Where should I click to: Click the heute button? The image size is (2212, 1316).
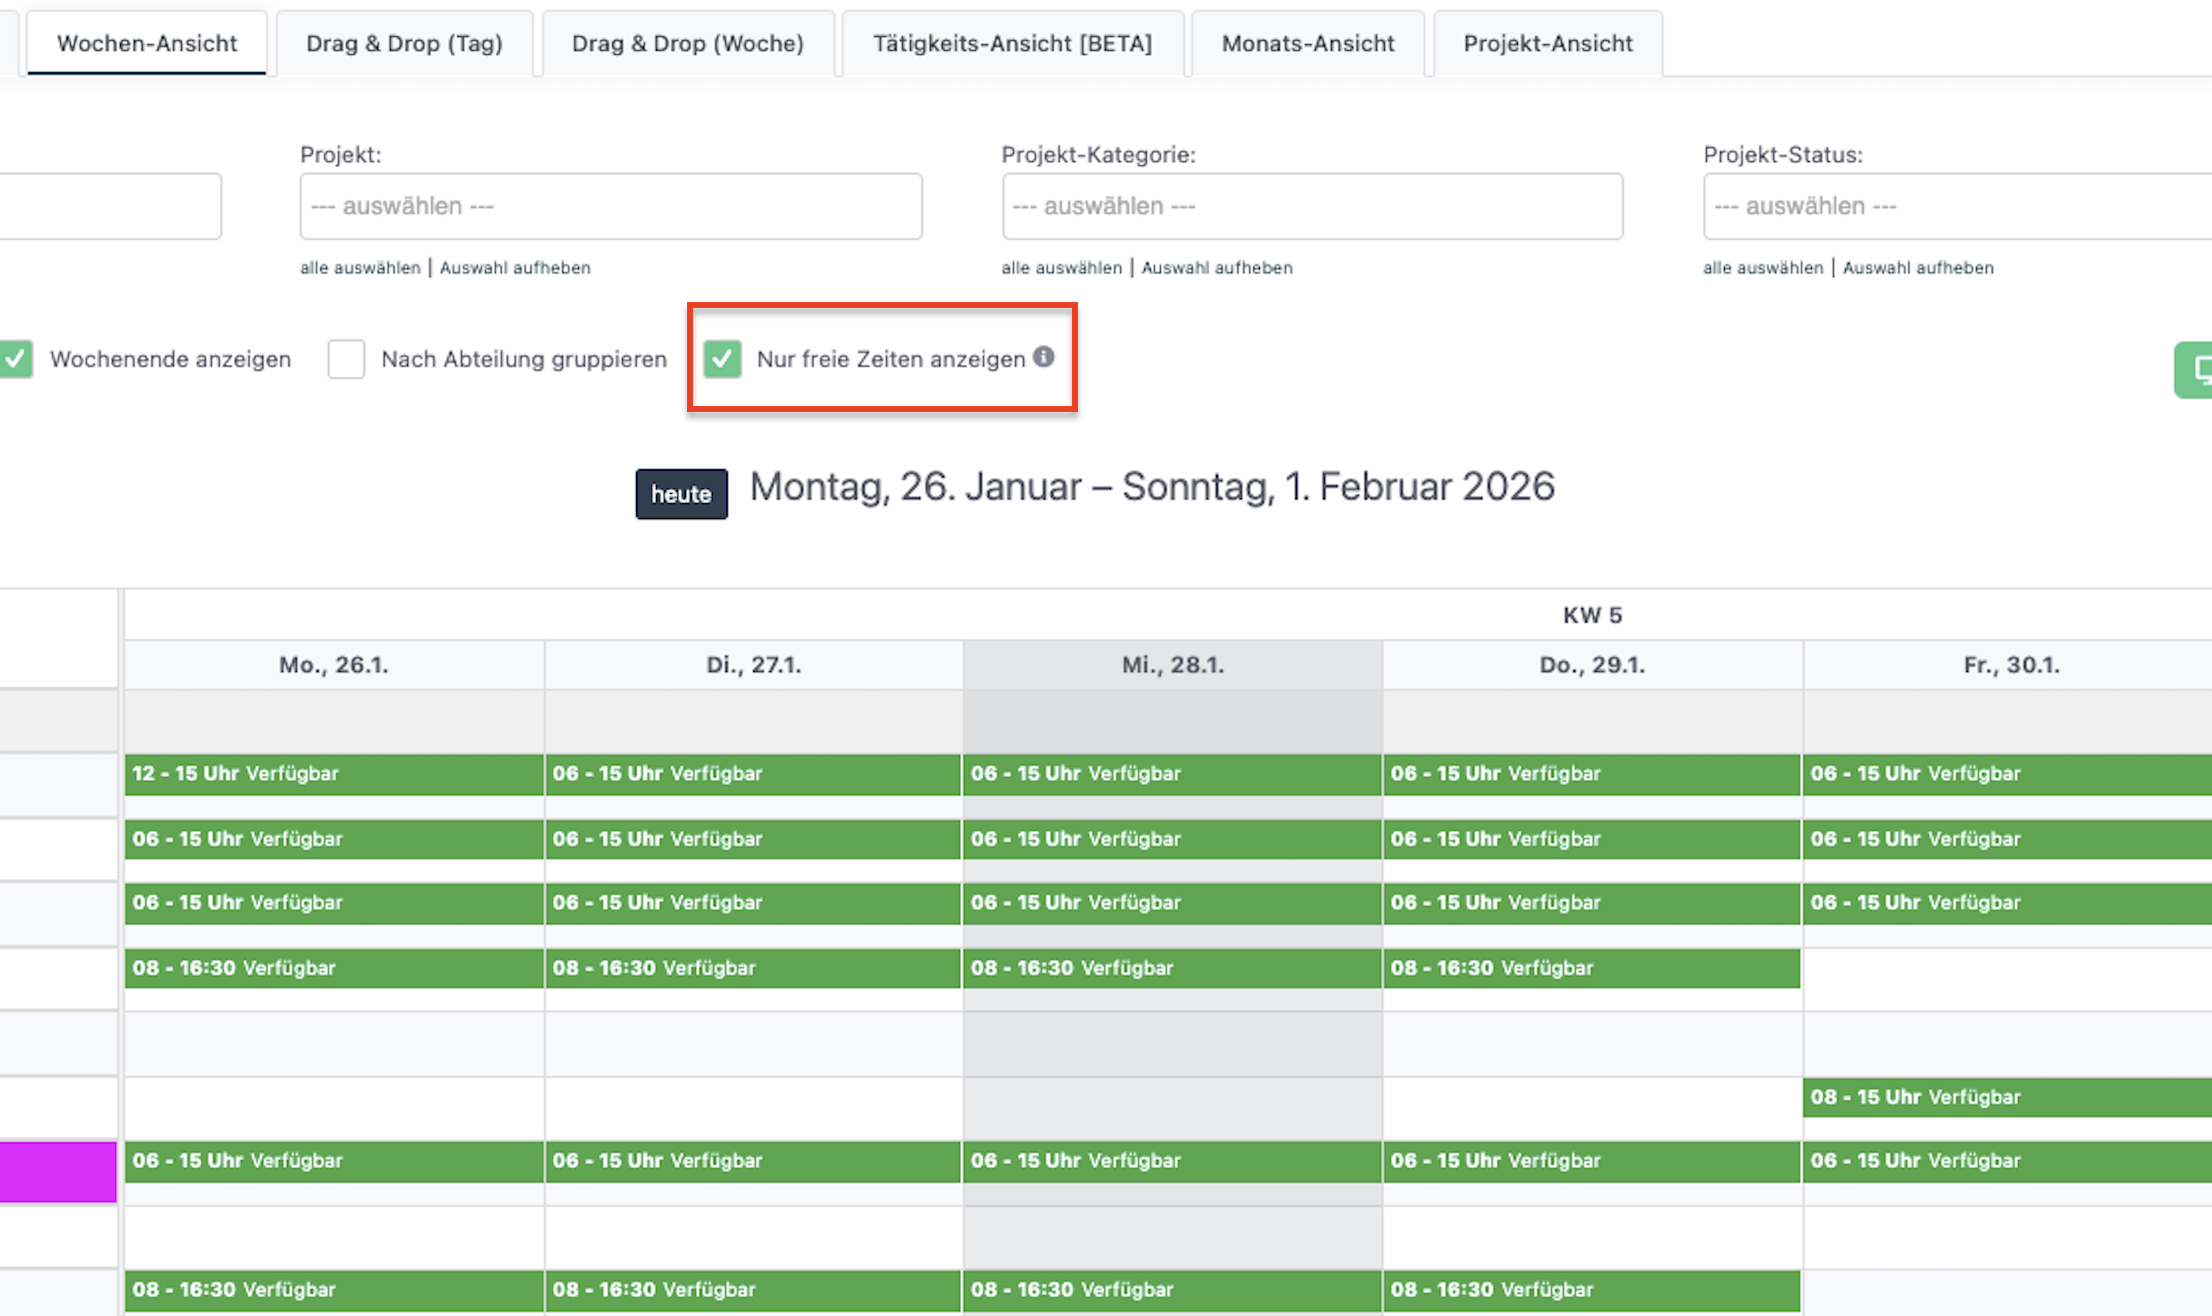[x=681, y=494]
